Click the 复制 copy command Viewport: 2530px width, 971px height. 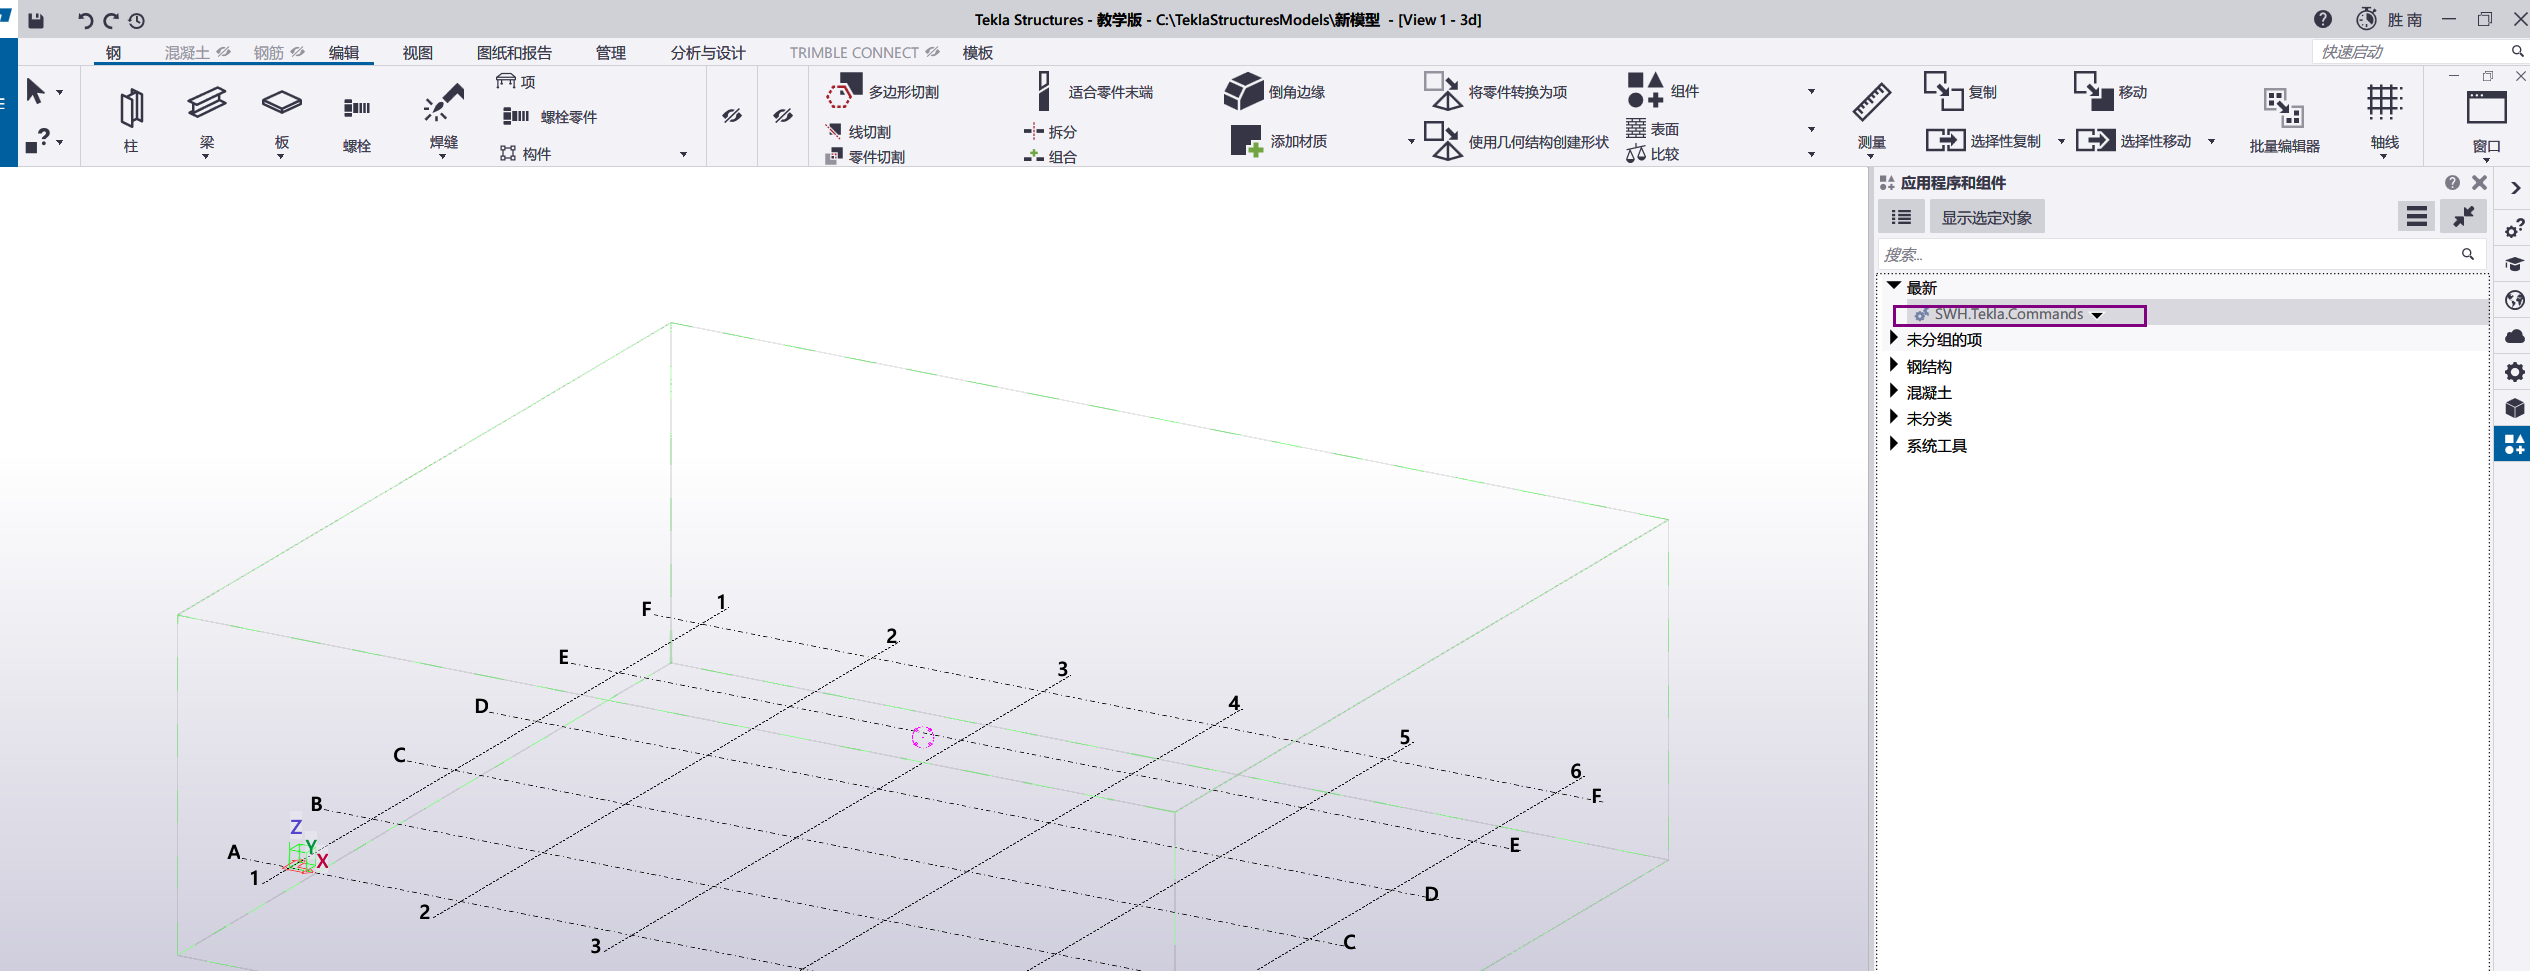click(1960, 92)
